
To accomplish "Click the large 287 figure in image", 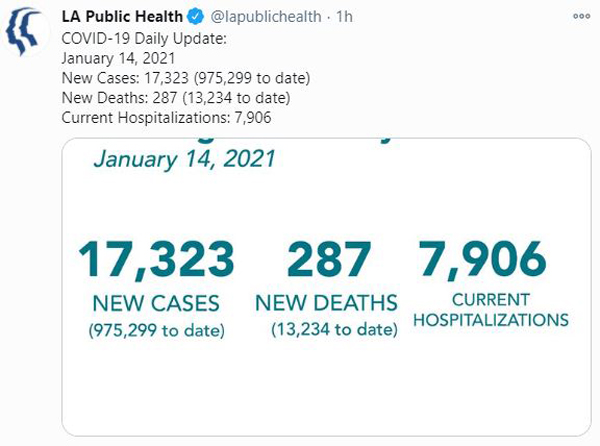I will (329, 259).
